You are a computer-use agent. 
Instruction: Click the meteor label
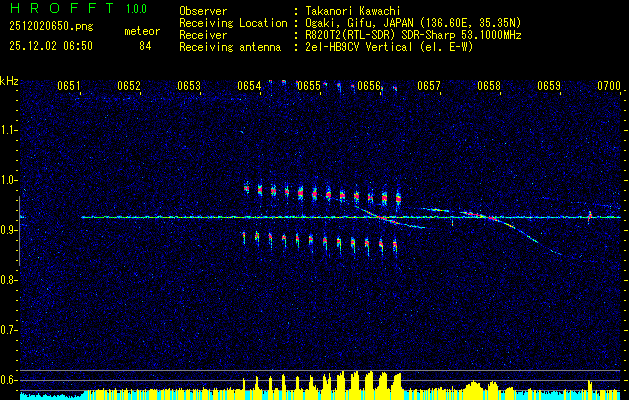(x=142, y=31)
